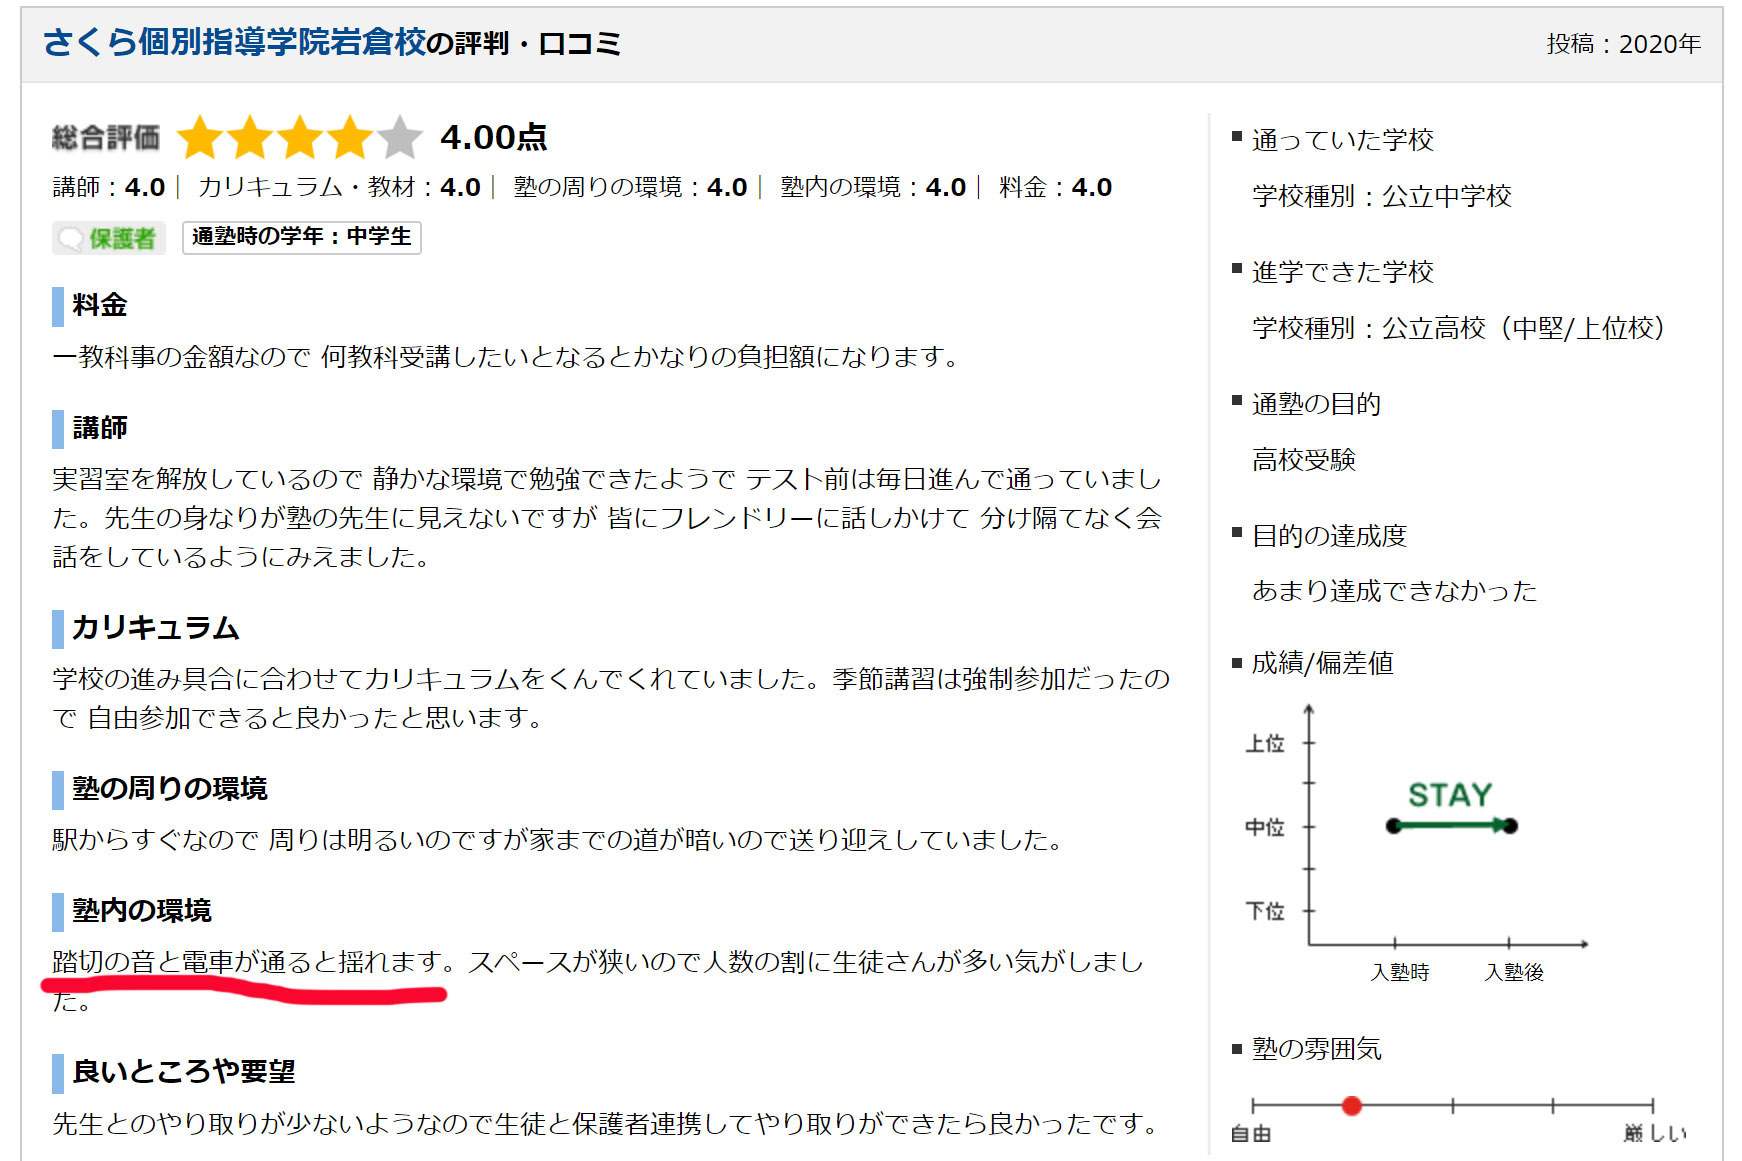Click the review text starting 学校の進み具合に合わせて
This screenshot has height=1161, width=1742.
[611, 698]
